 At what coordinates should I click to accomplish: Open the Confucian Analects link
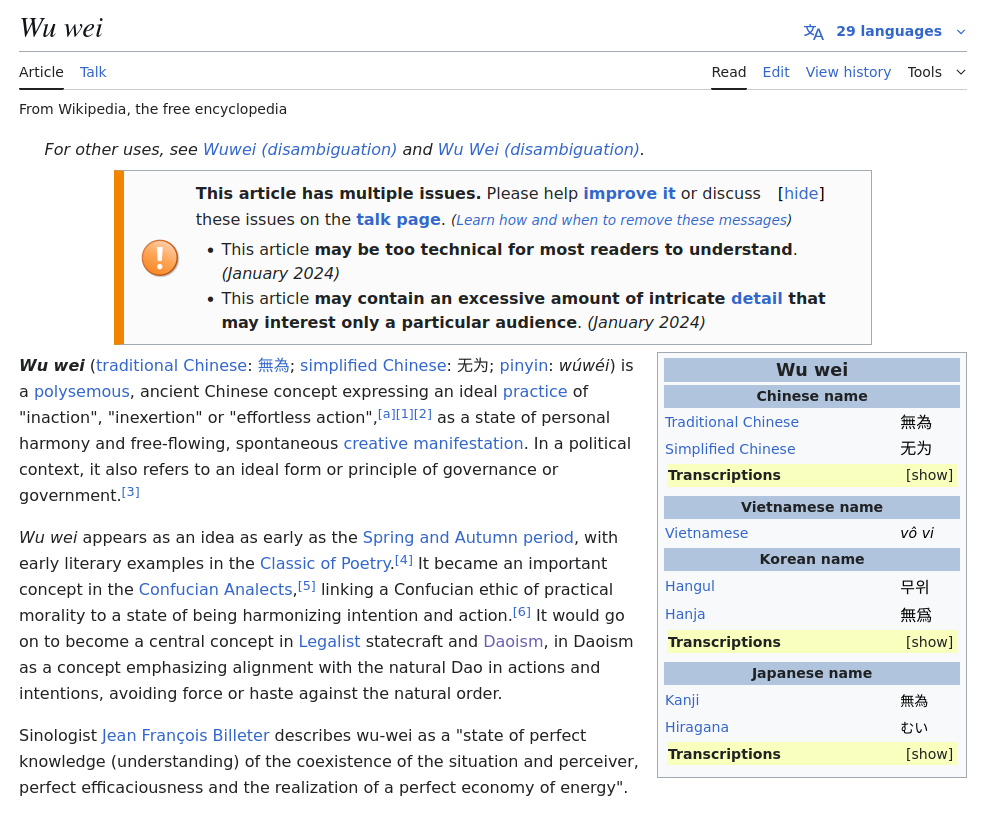[215, 589]
